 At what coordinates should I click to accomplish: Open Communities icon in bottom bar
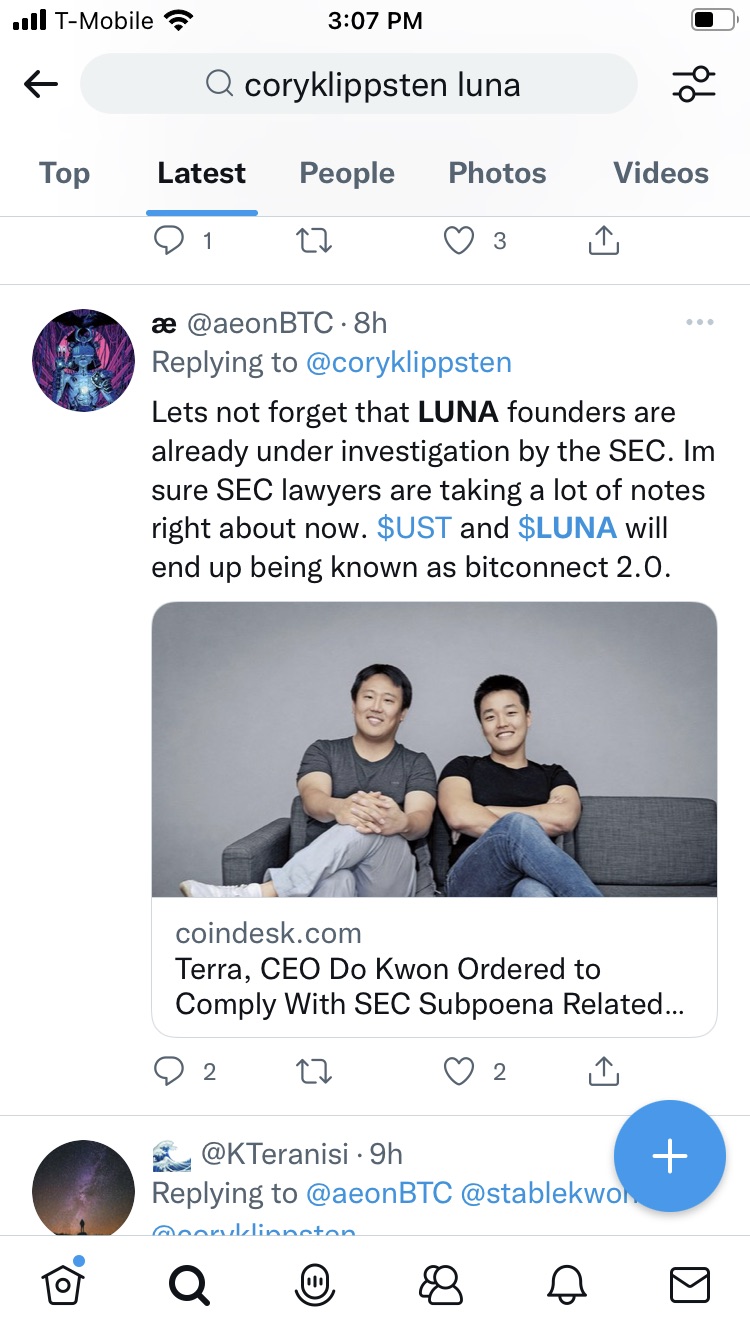pos(440,1284)
